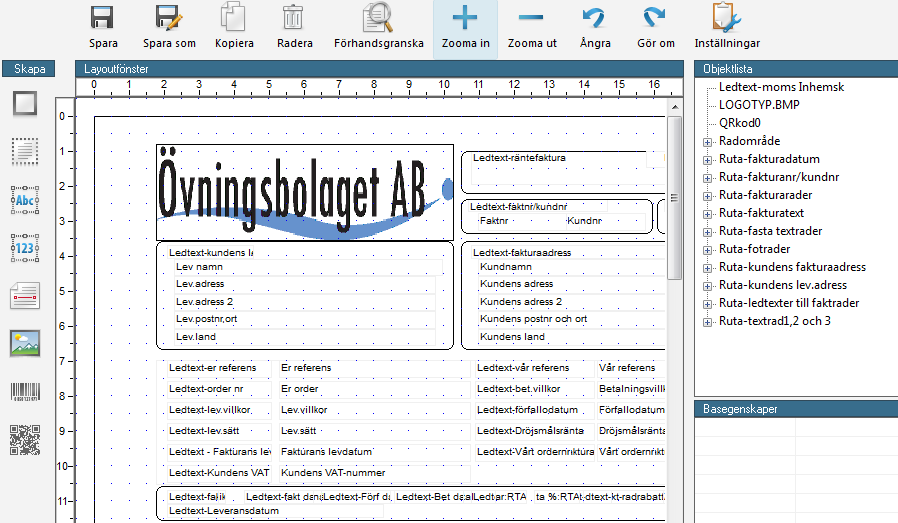The width and height of the screenshot is (898, 523).
Task: Click the Spara save icon
Action: (103, 18)
